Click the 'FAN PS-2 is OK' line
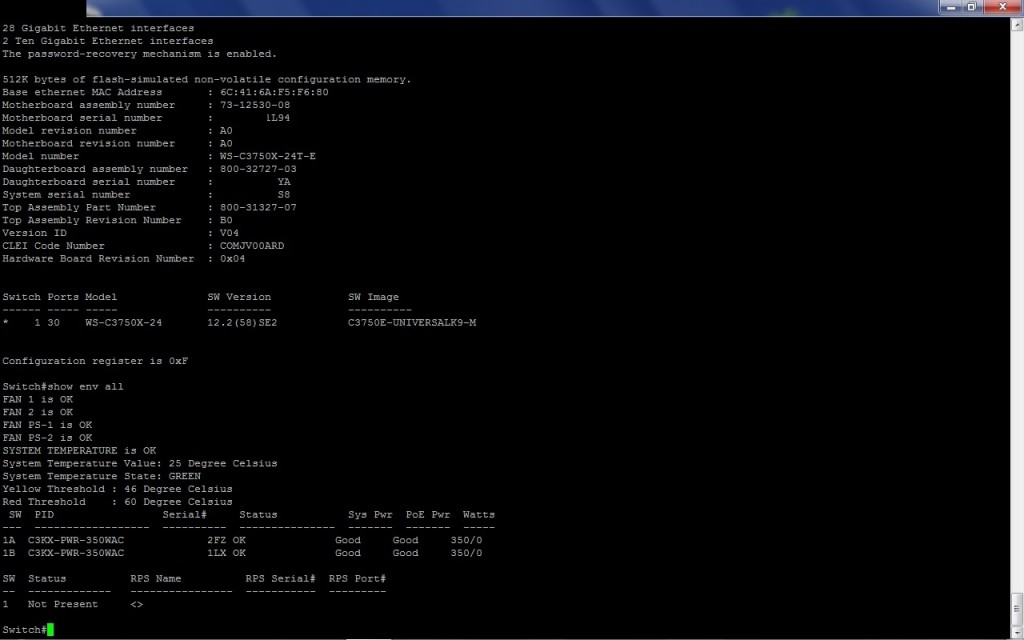Image resolution: width=1024 pixels, height=640 pixels. pos(47,438)
